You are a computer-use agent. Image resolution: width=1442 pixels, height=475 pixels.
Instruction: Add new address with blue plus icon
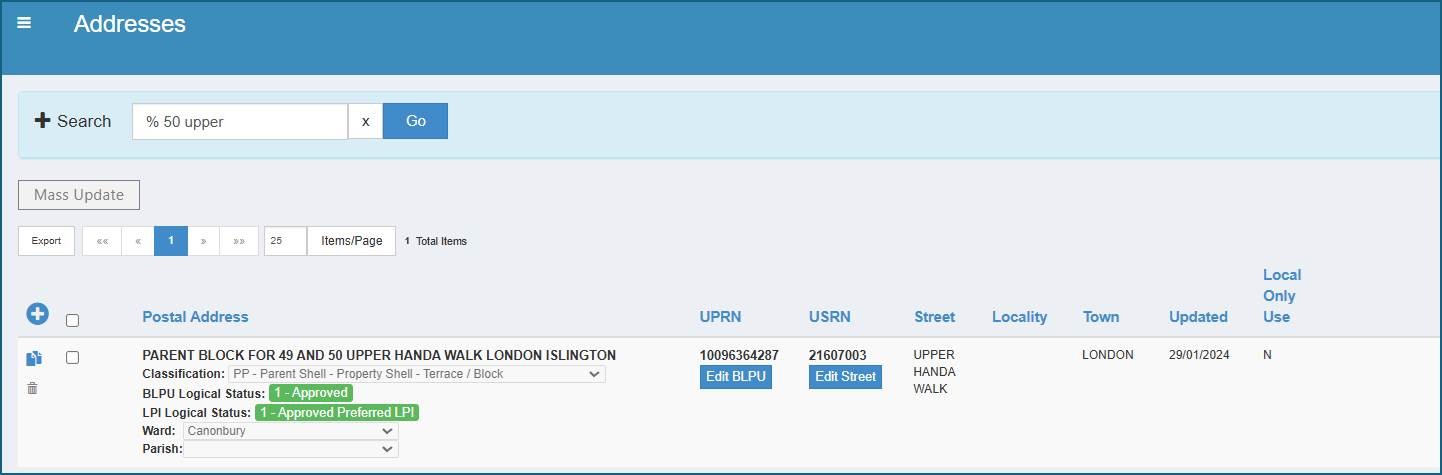(x=37, y=314)
